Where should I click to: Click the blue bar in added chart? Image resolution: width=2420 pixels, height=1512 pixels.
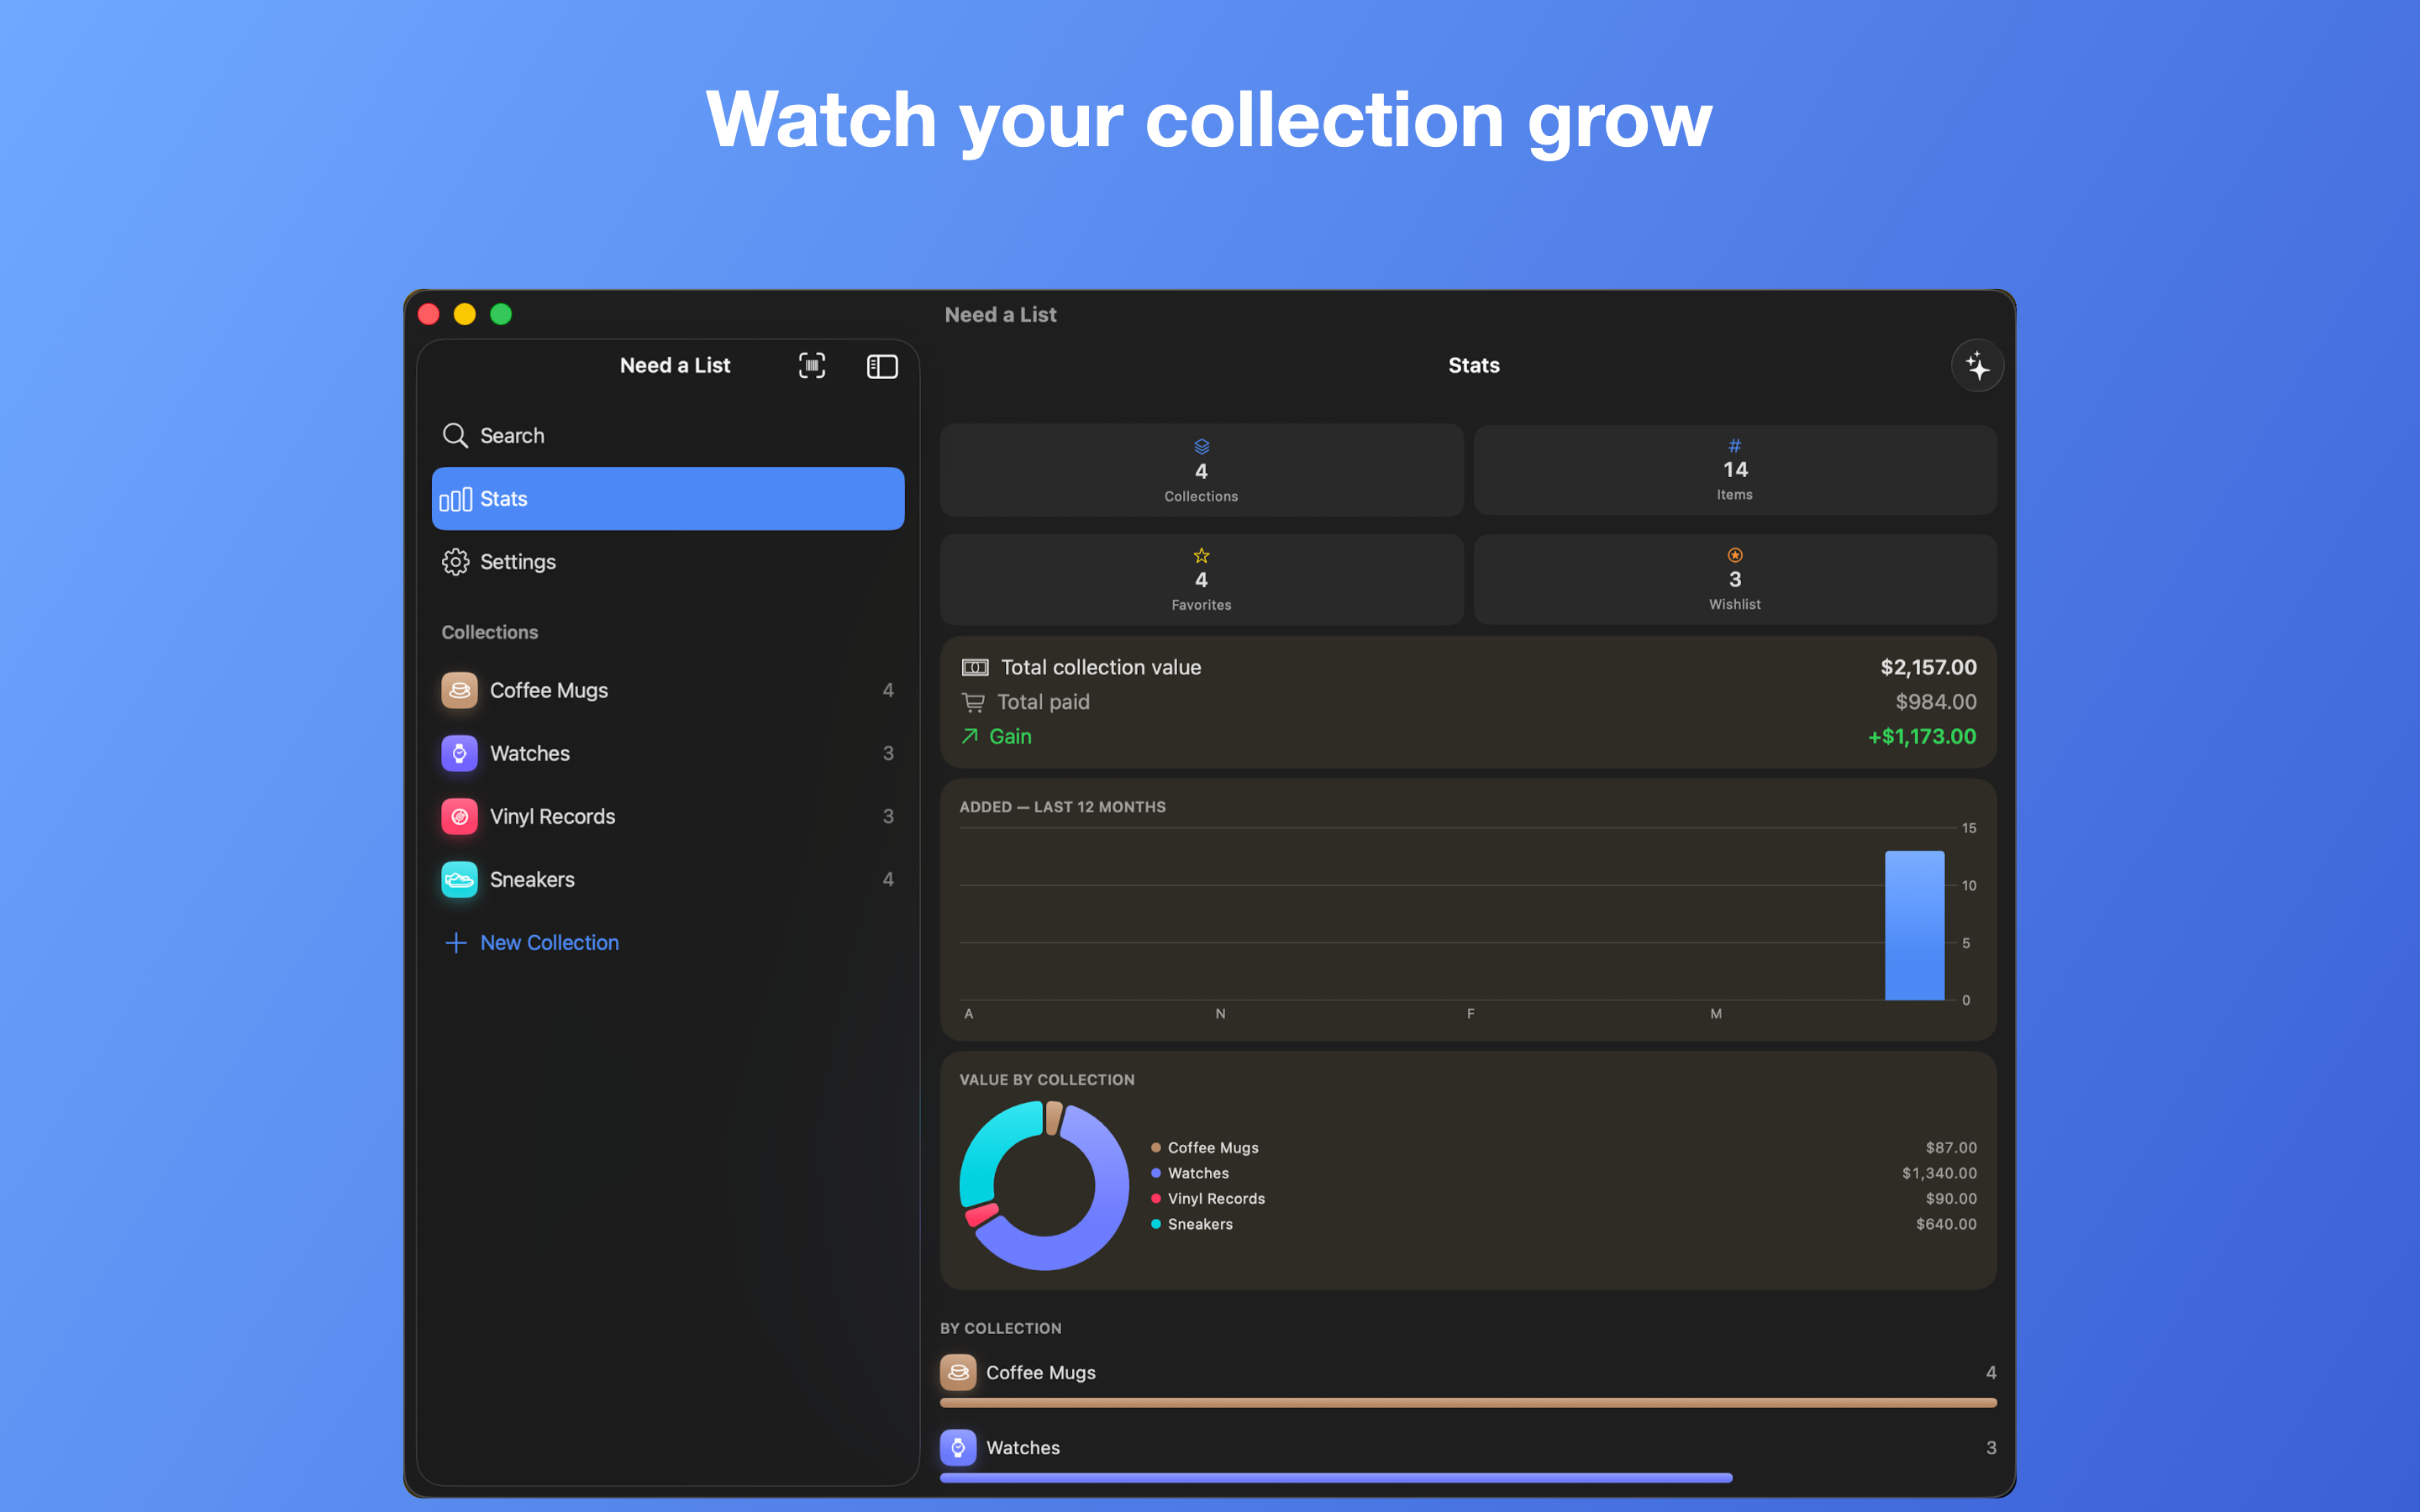tap(1914, 925)
